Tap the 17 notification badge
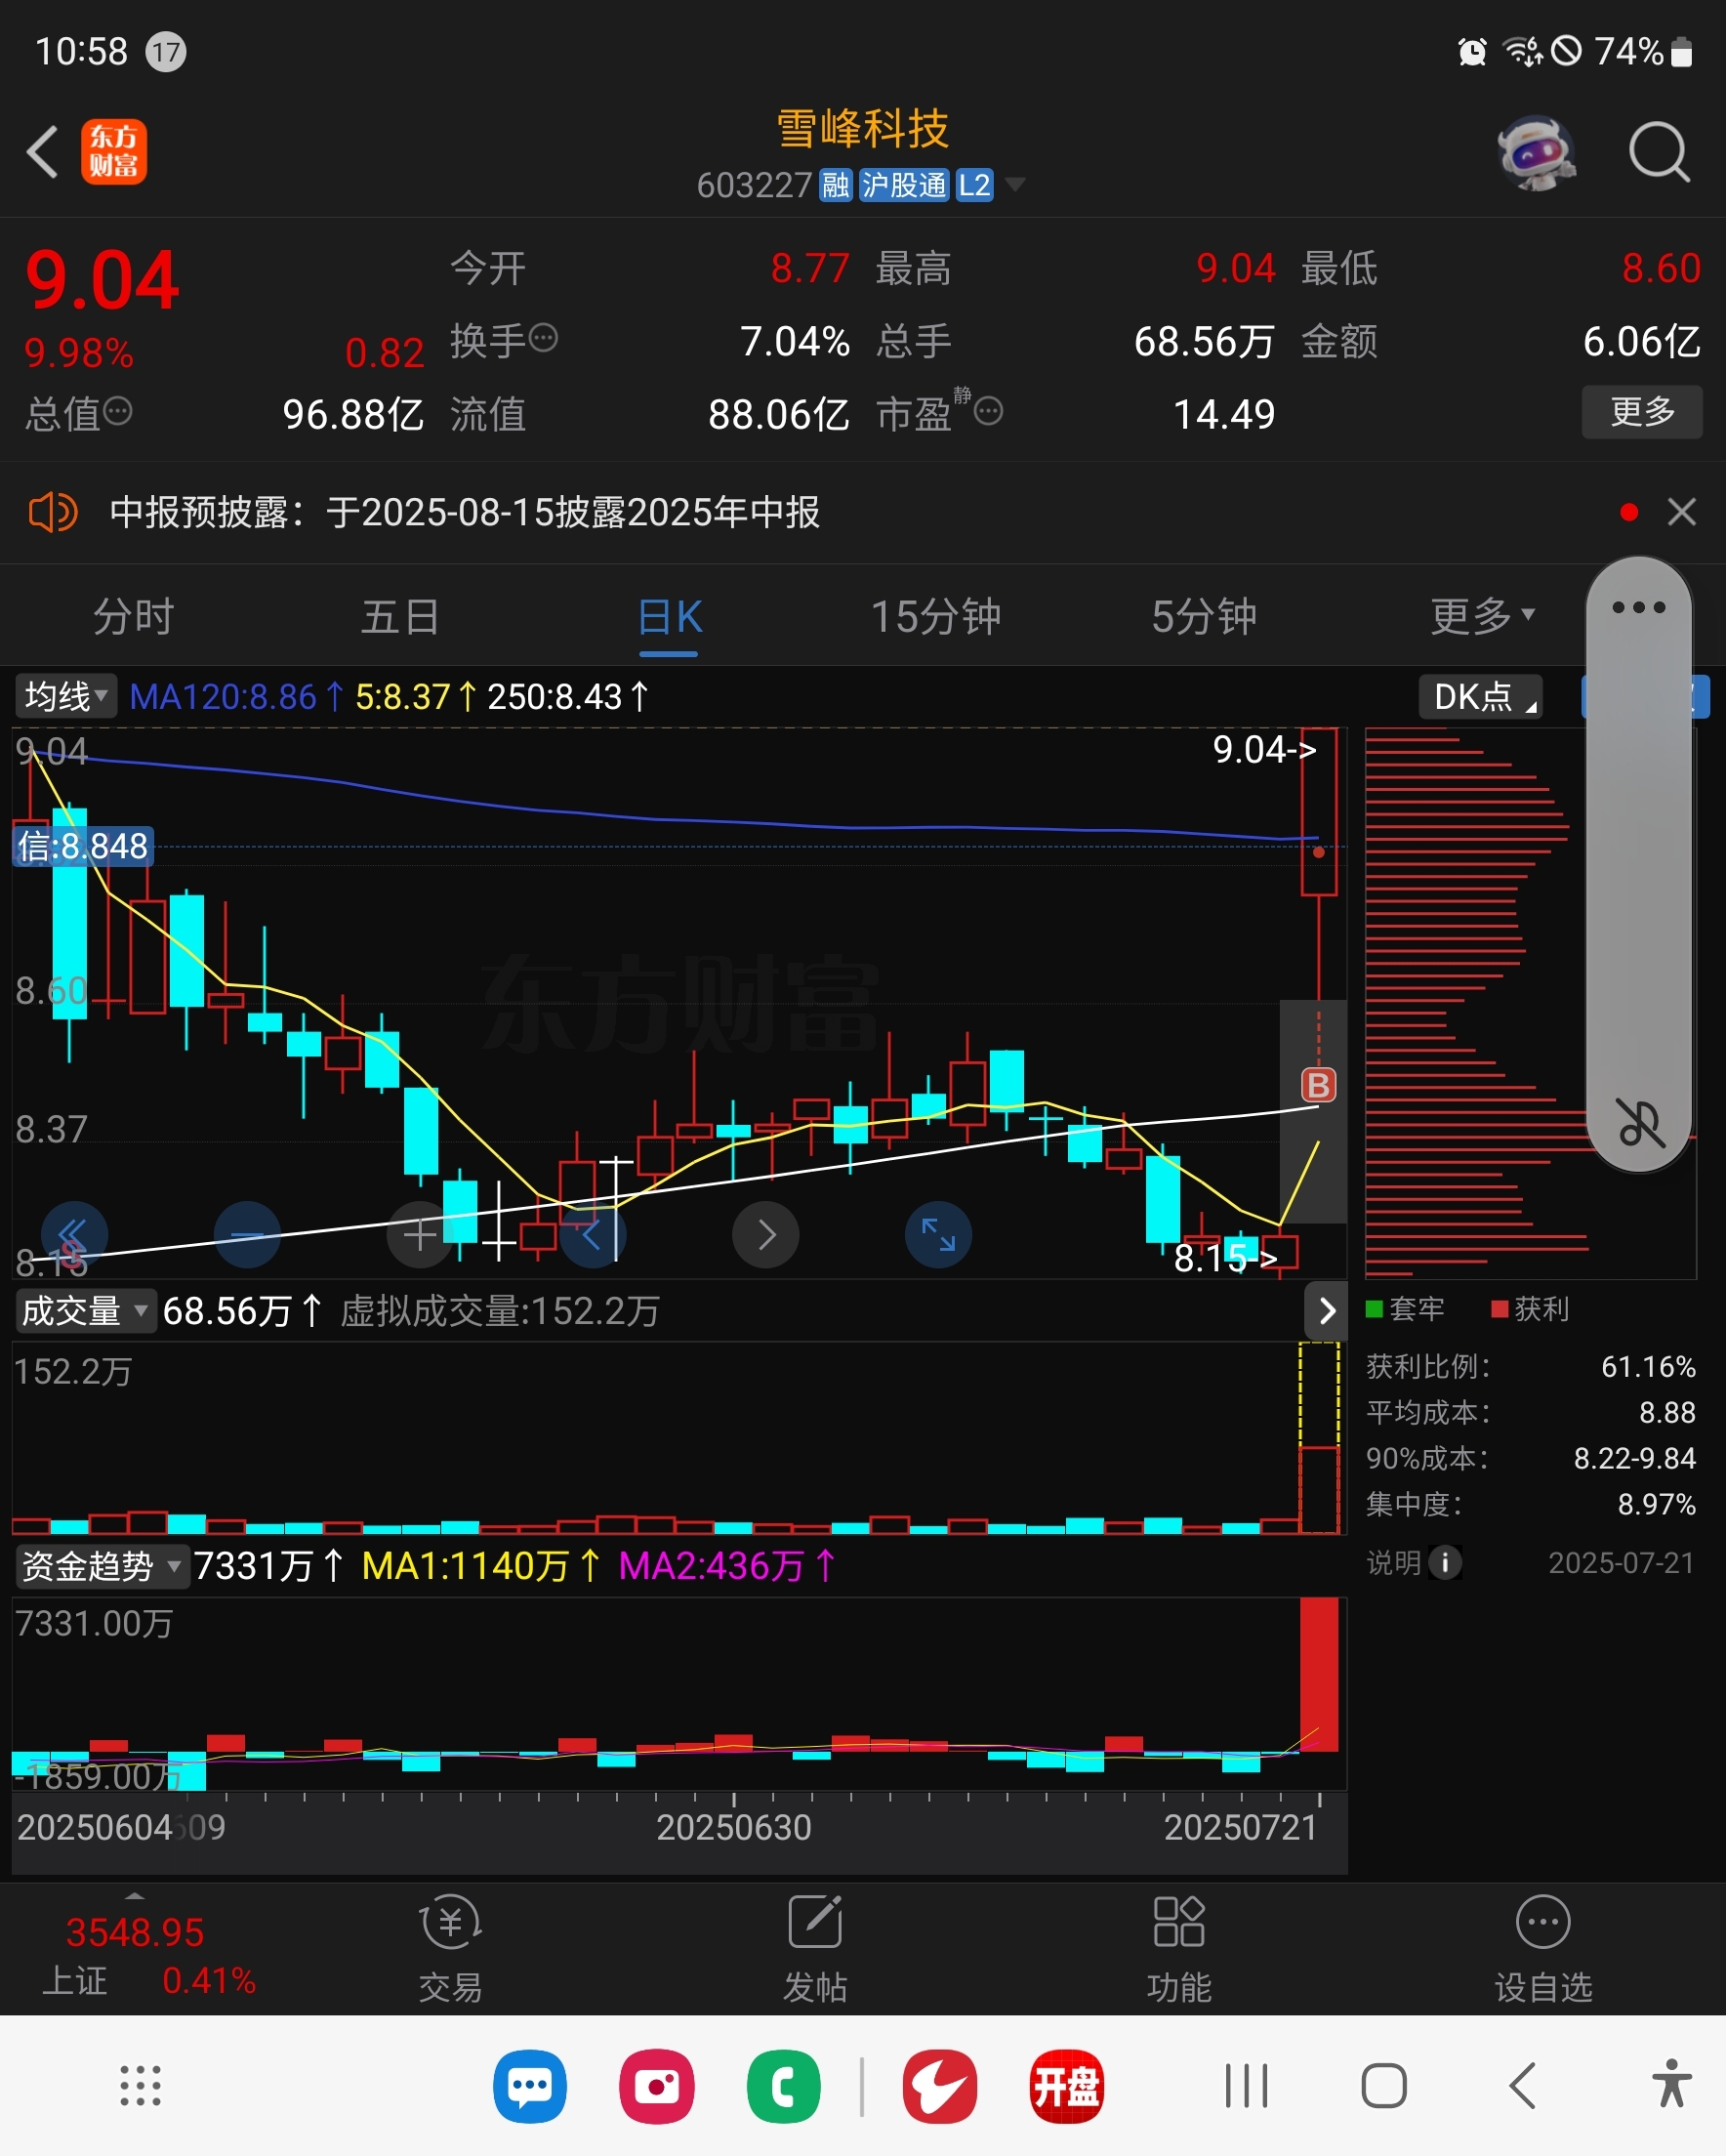The width and height of the screenshot is (1726, 2156). pyautogui.click(x=166, y=51)
